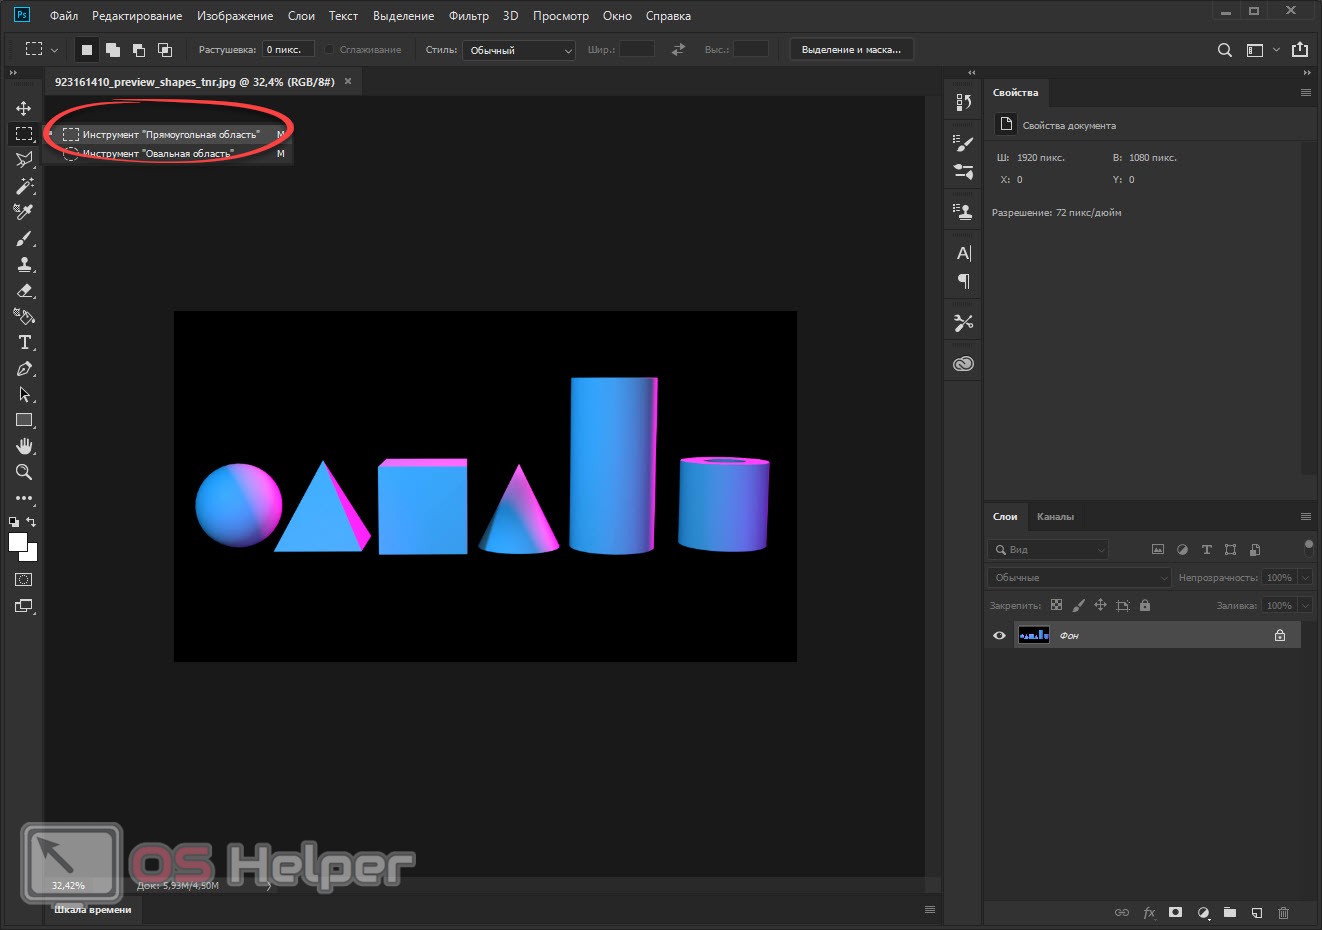
Task: Select the Paint Bucket tool
Action: click(24, 316)
